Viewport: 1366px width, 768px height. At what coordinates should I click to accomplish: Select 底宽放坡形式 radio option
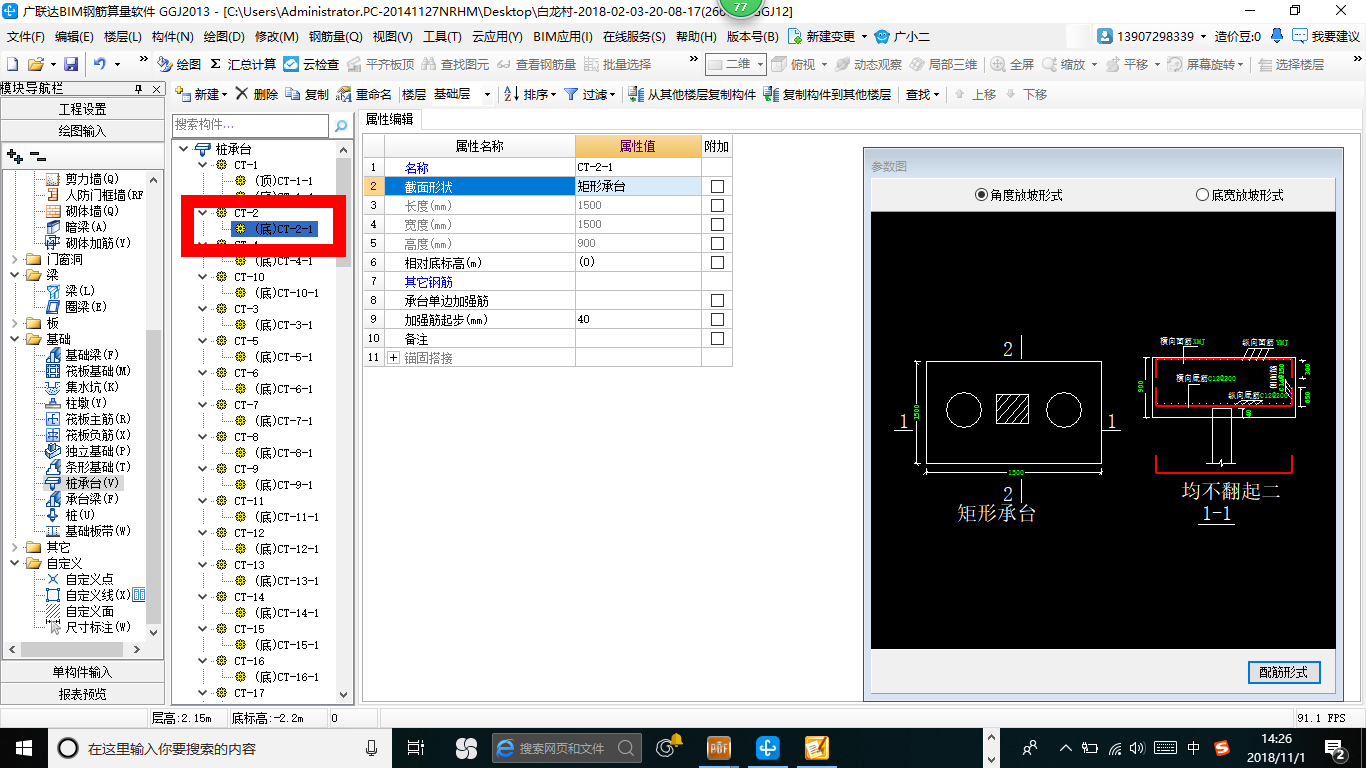(1240, 195)
